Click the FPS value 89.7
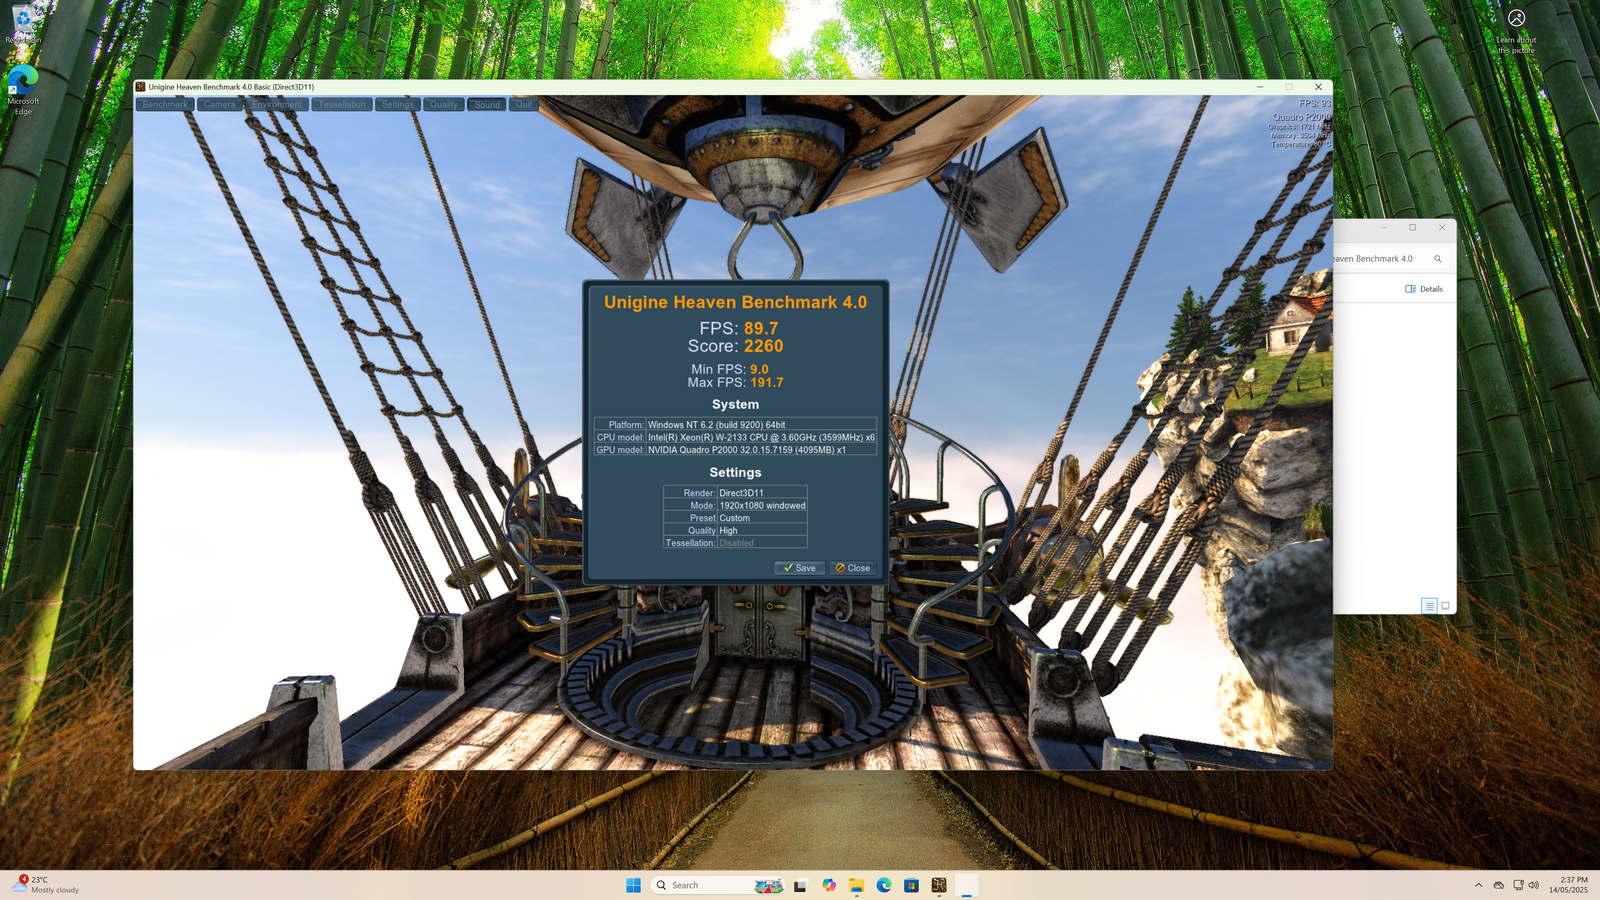Viewport: 1600px width, 900px height. (x=761, y=328)
